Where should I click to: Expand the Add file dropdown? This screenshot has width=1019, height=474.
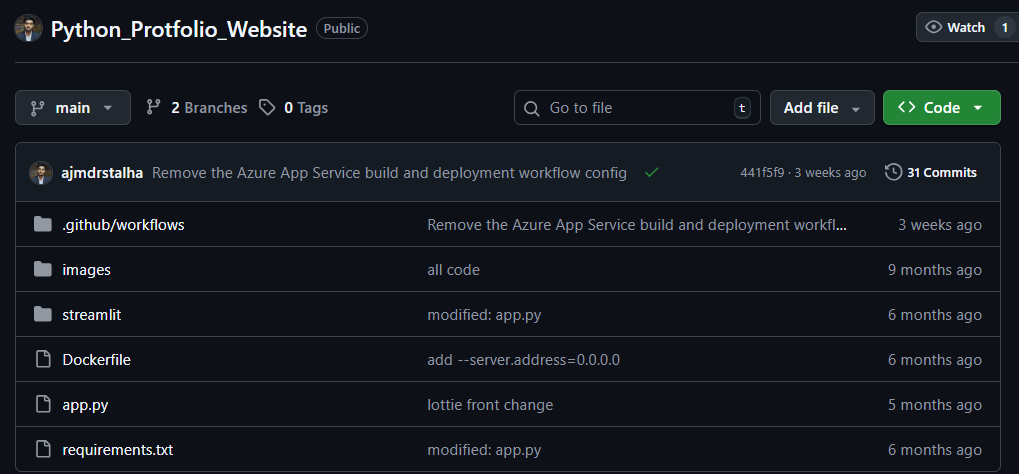click(x=822, y=107)
